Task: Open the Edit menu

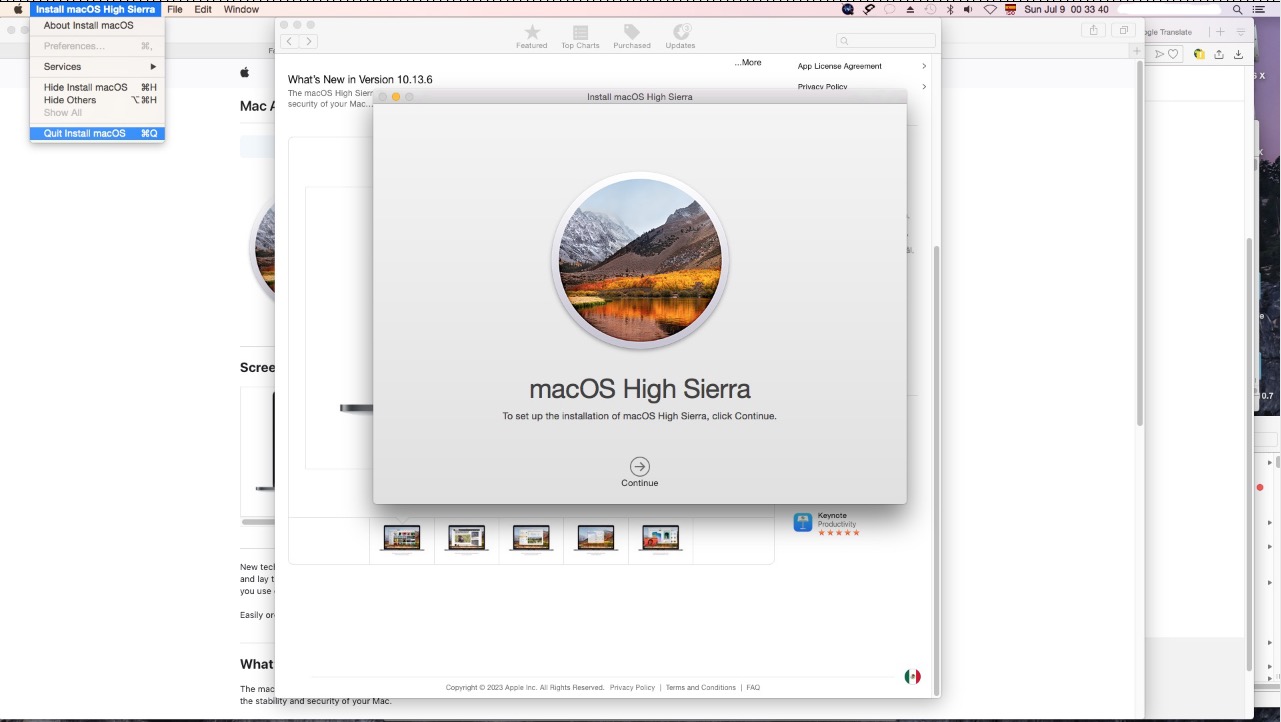Action: click(203, 9)
